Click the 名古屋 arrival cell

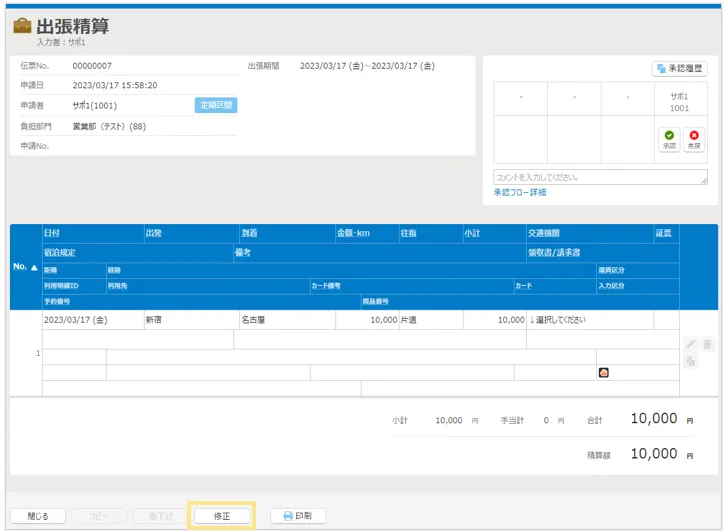click(x=285, y=320)
